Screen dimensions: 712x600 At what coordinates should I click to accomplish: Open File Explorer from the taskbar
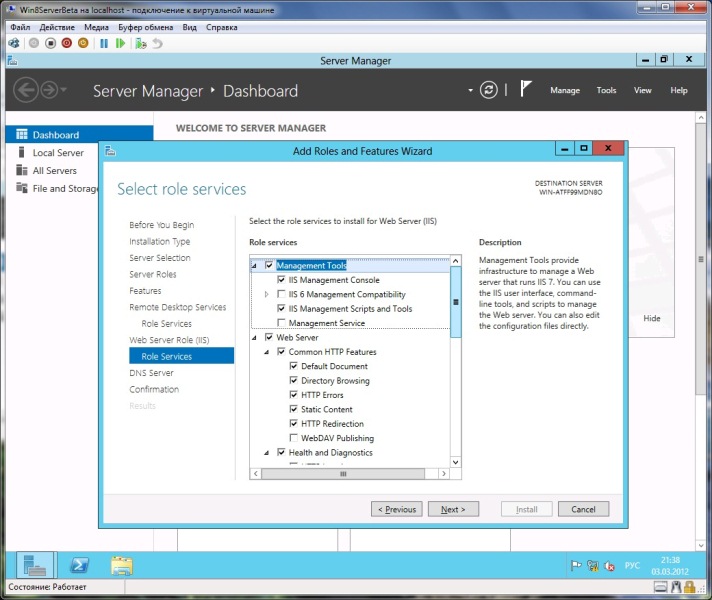(x=121, y=565)
